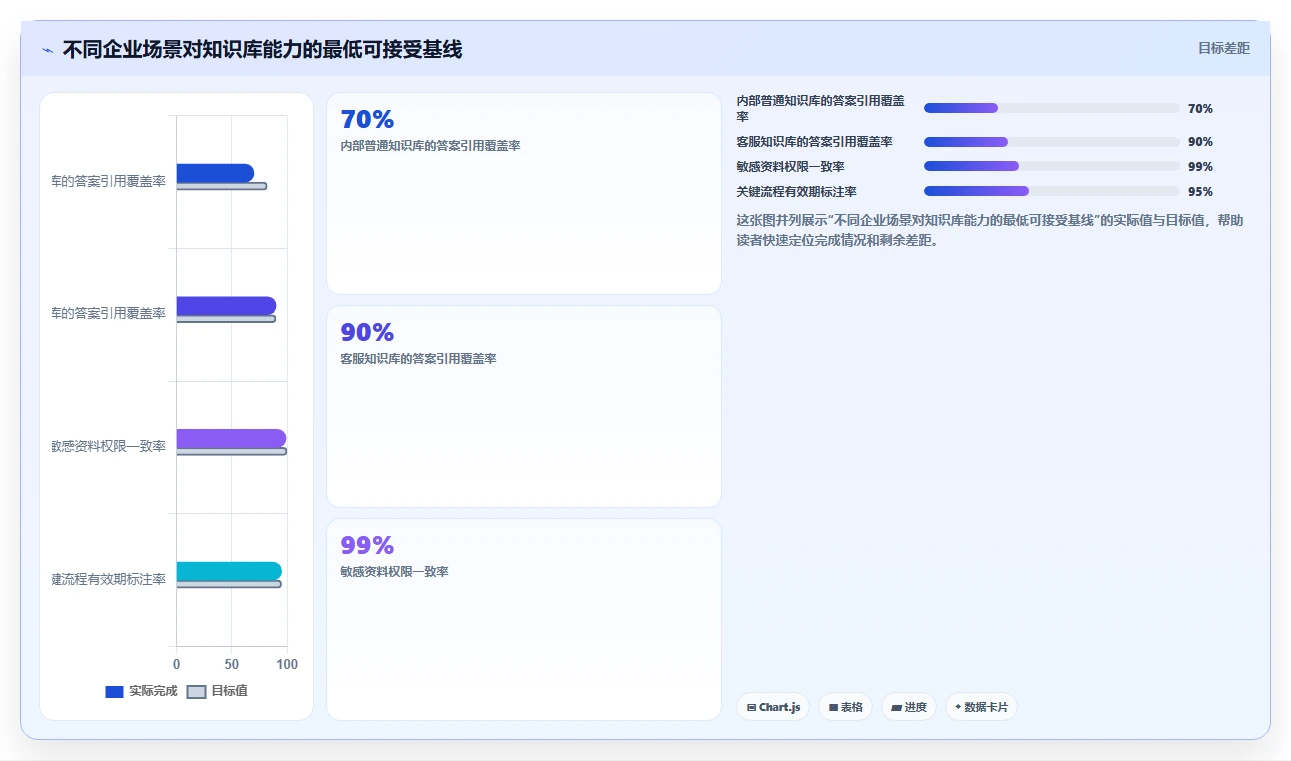Toggle the 目标值 legend swatch
This screenshot has height=761, width=1291.
coord(196,691)
